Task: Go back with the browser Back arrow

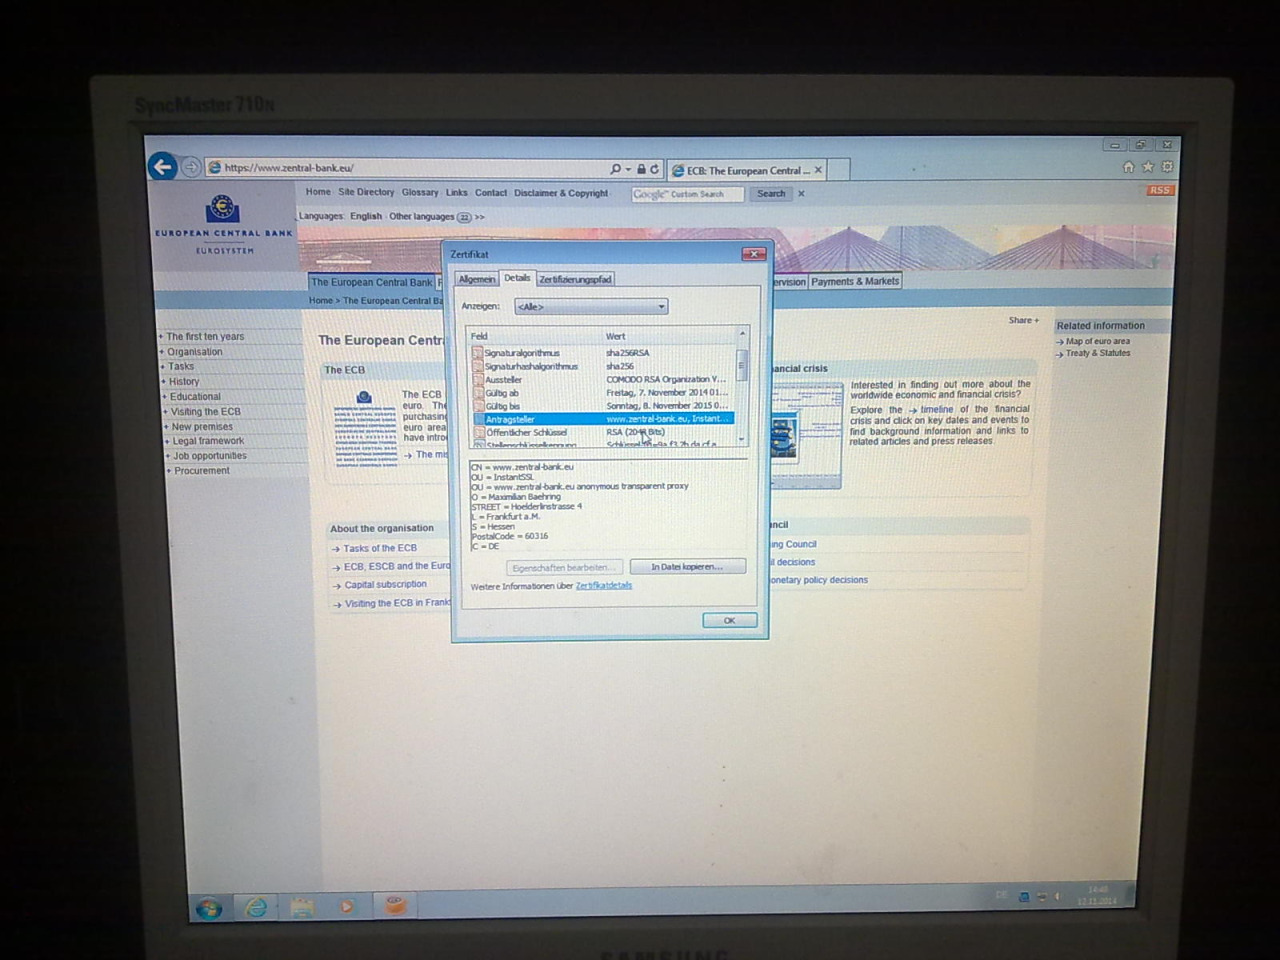Action: click(x=163, y=166)
